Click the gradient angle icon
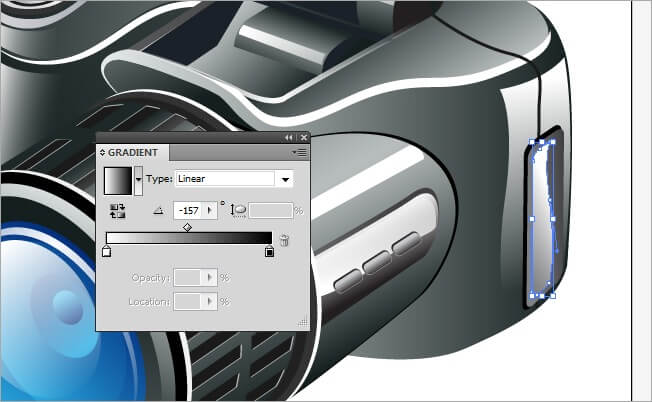This screenshot has width=652, height=402. coord(157,211)
